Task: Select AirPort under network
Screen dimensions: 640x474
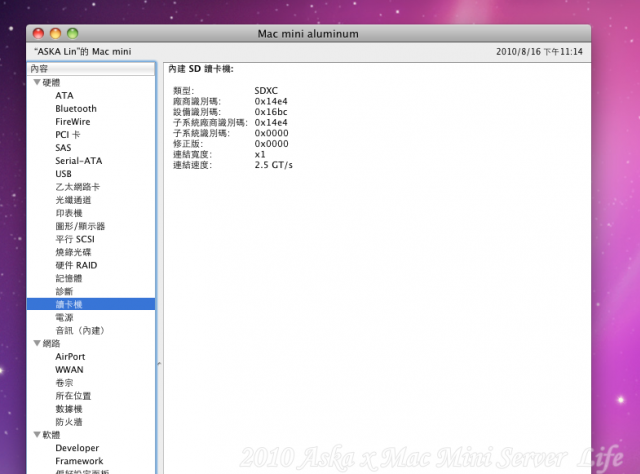Action: point(70,357)
